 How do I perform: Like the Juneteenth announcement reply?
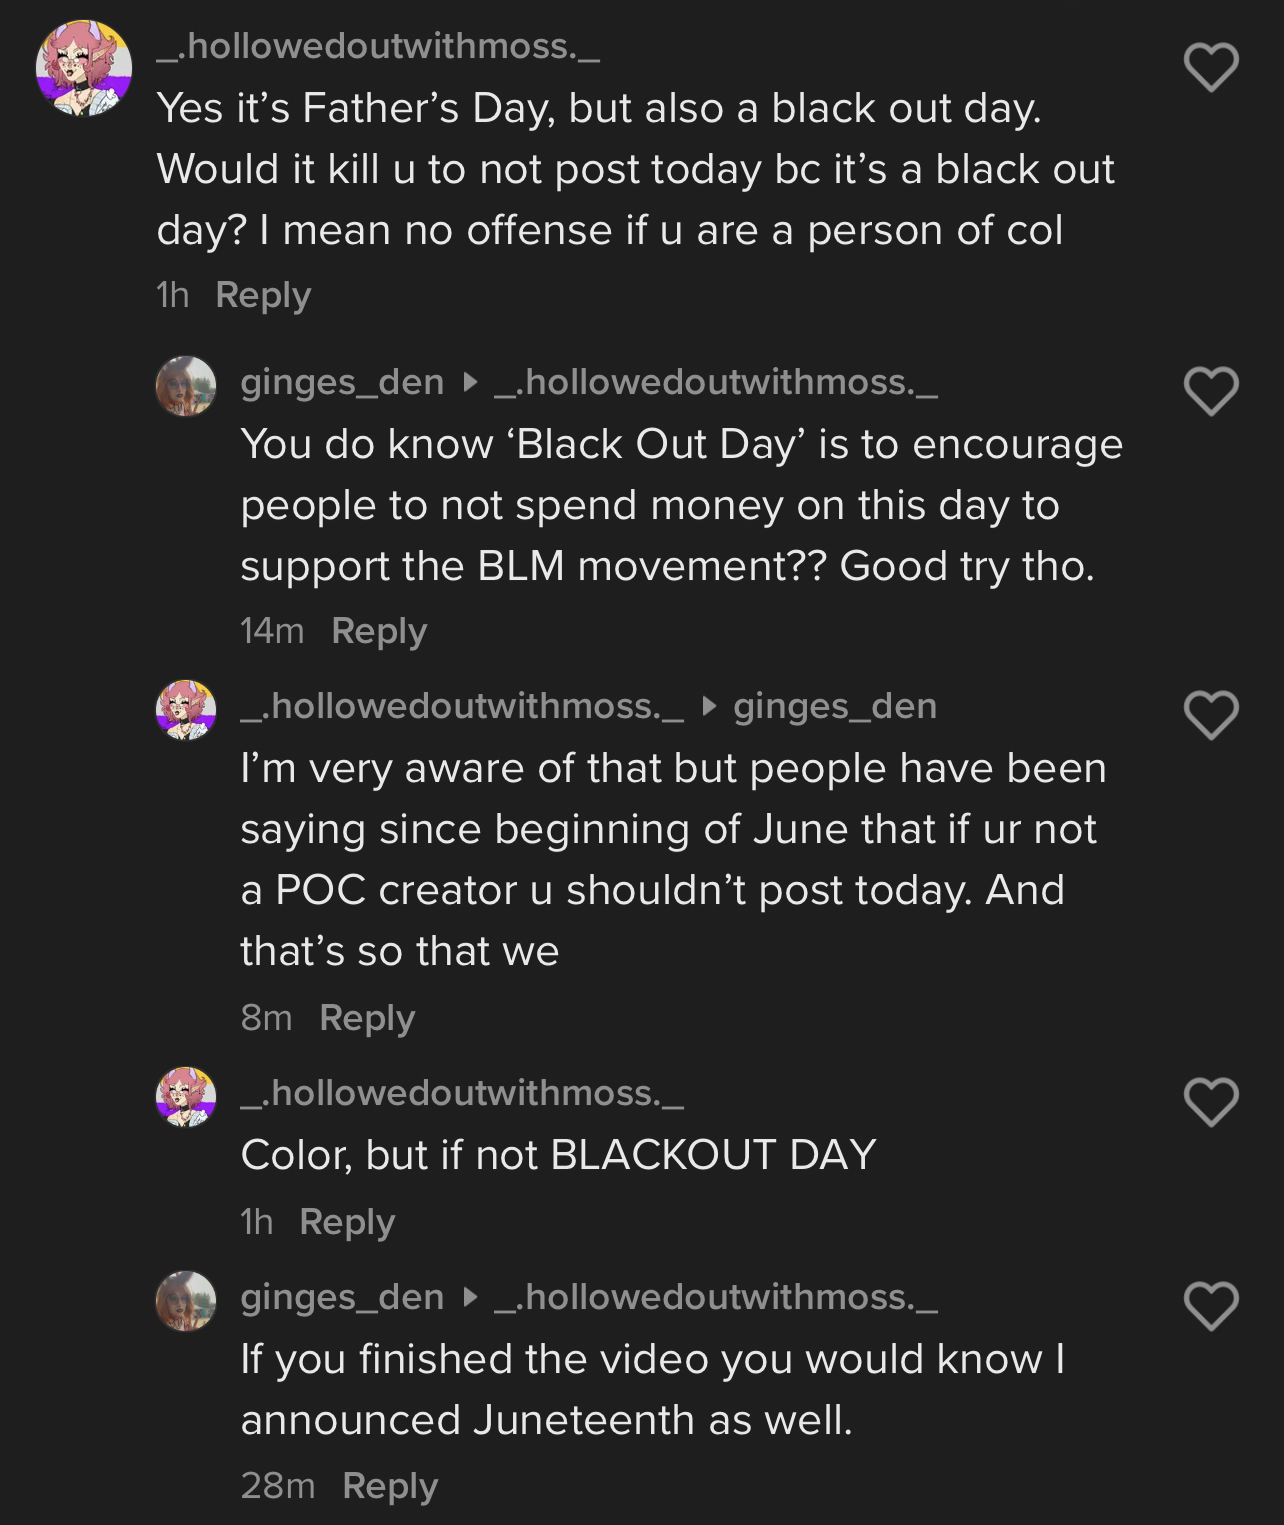1211,1306
